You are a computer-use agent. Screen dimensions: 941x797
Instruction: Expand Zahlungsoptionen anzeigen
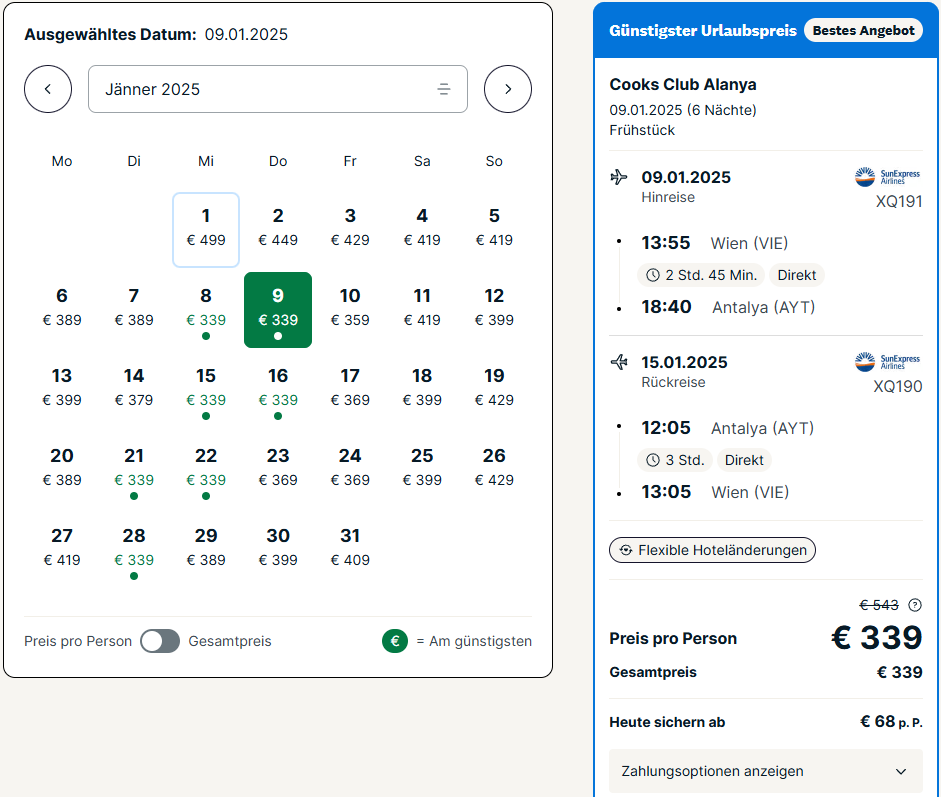tap(766, 771)
